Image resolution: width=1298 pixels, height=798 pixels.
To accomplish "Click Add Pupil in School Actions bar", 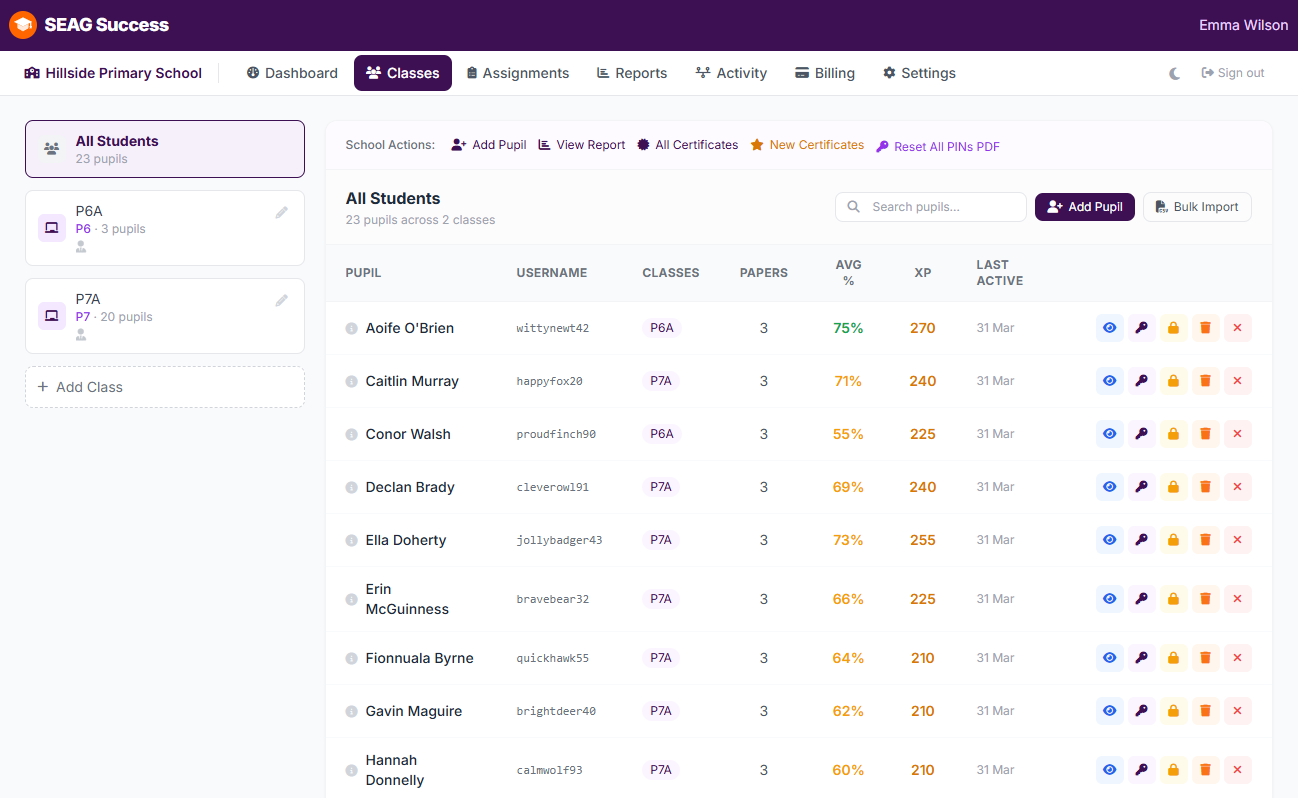I will click(489, 145).
